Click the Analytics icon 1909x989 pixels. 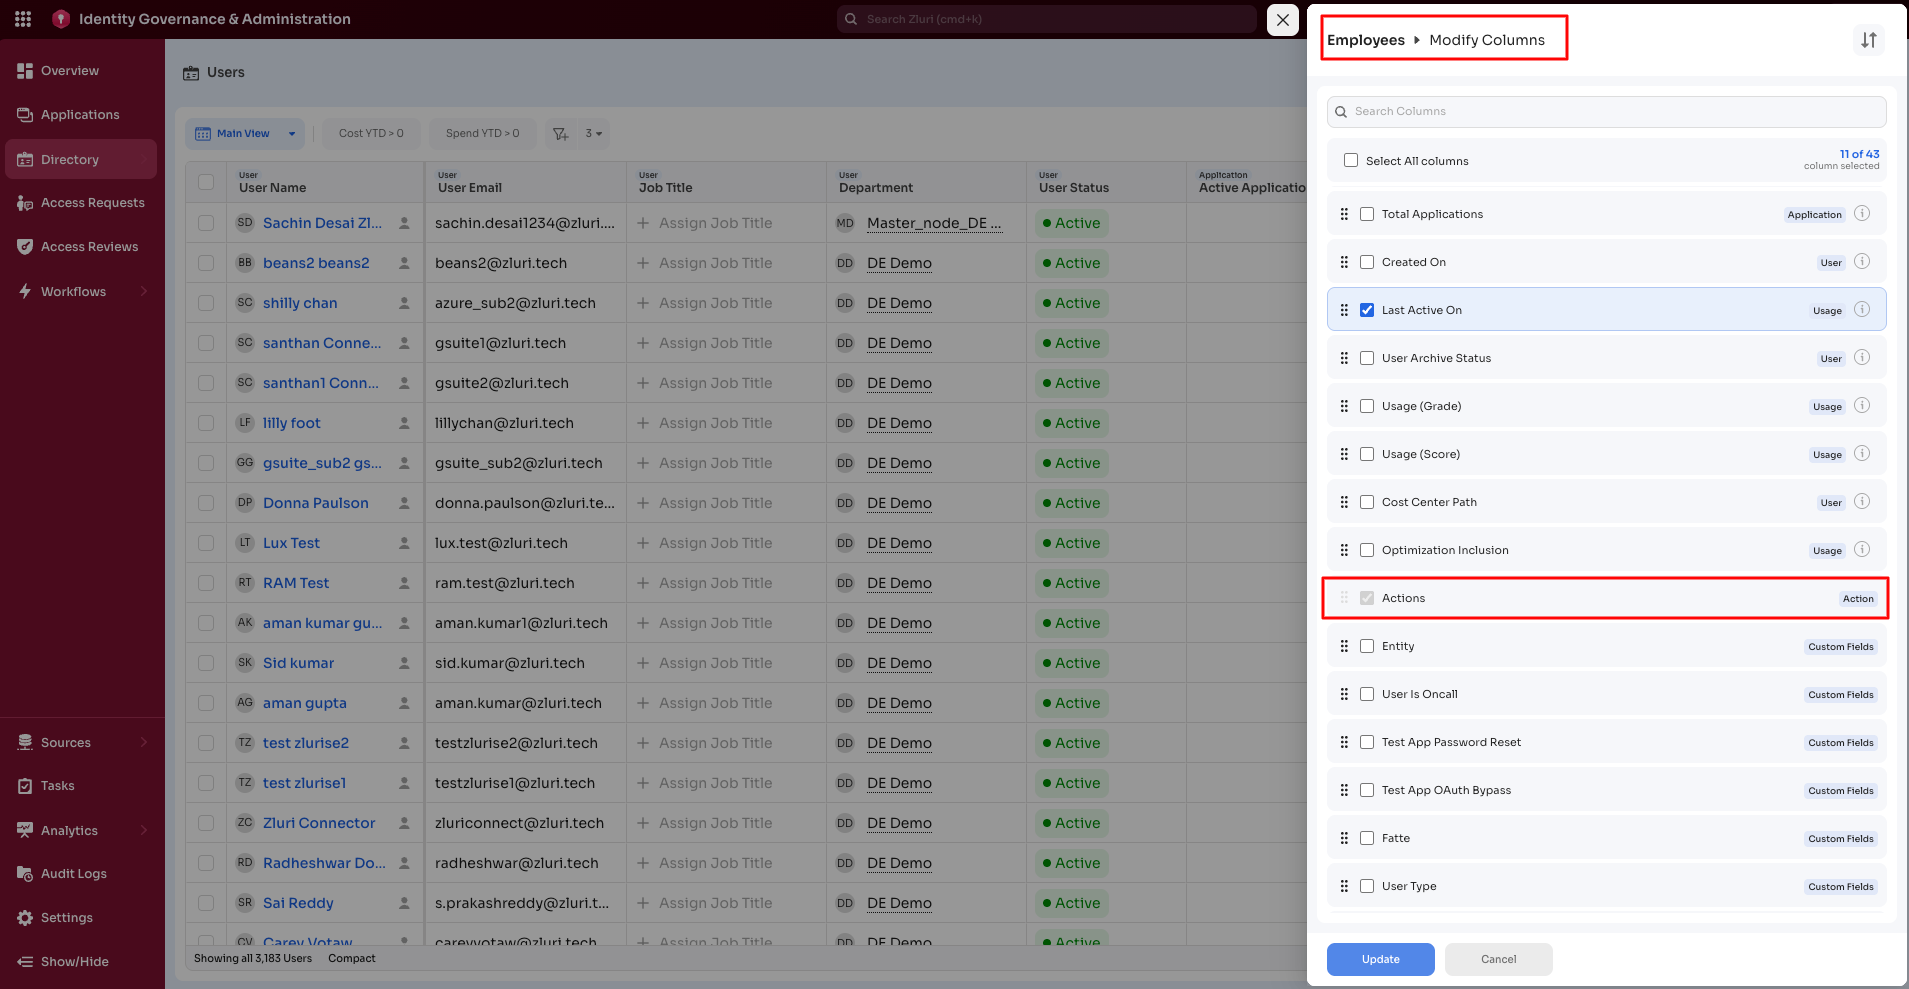24,830
